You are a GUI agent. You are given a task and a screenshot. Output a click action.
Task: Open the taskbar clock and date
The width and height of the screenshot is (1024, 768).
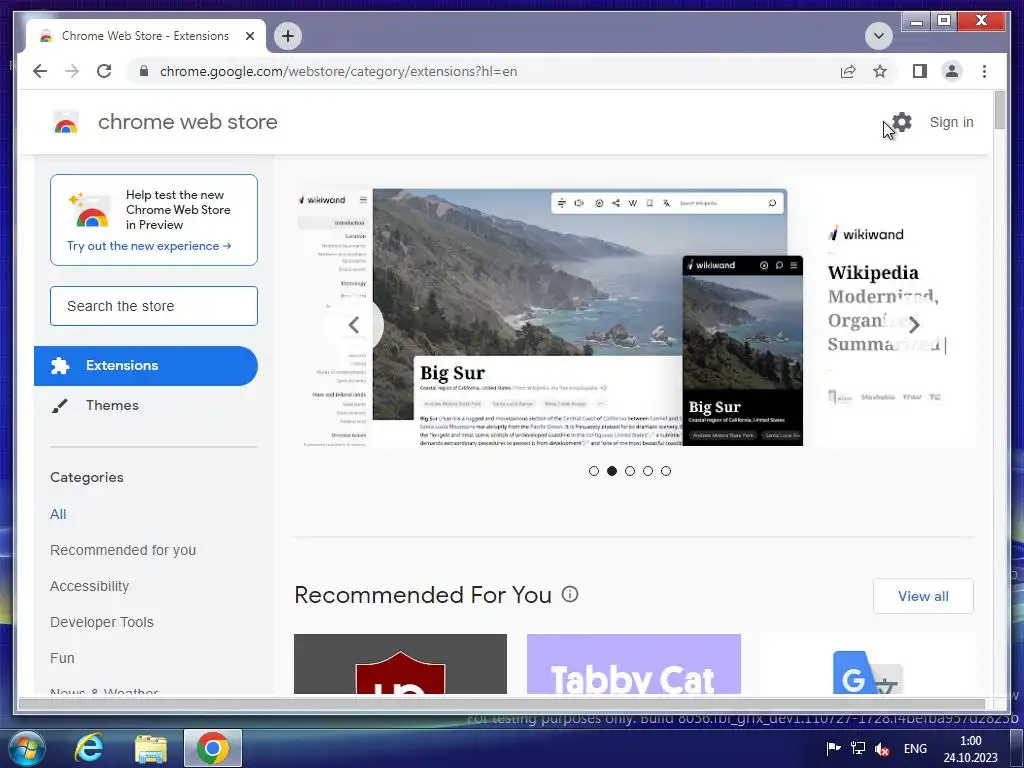coord(970,749)
